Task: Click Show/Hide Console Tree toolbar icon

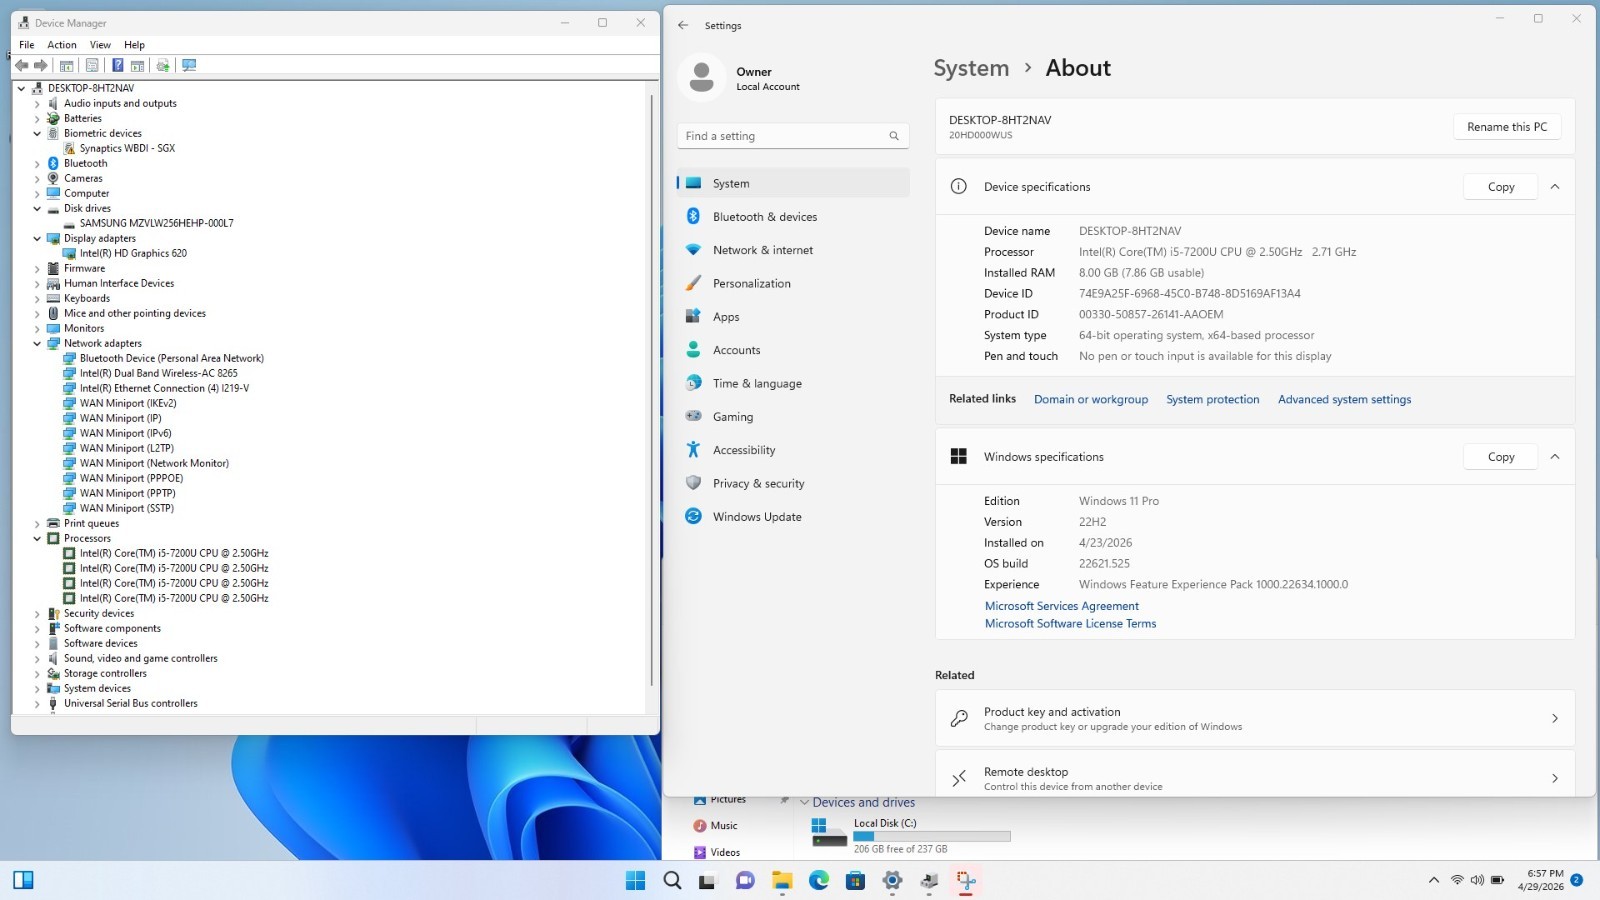Action: click(67, 65)
